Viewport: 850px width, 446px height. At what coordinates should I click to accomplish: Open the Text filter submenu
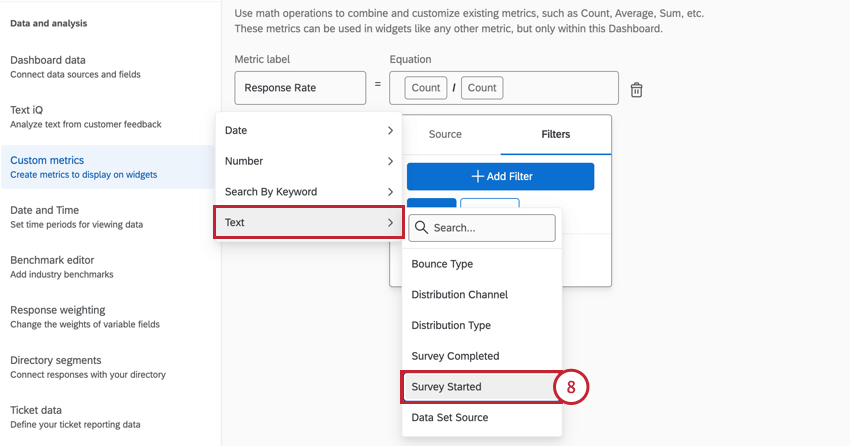tap(308, 222)
